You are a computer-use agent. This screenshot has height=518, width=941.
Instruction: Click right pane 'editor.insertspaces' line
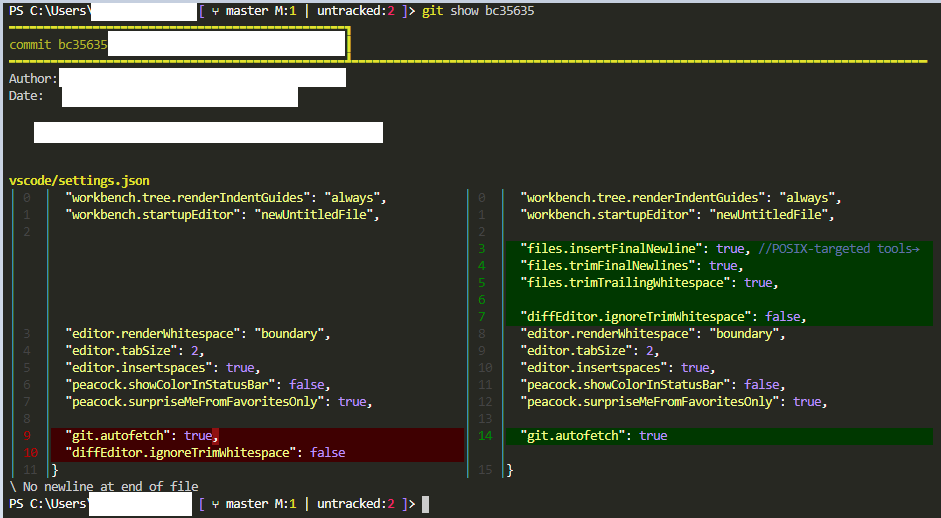pos(618,367)
